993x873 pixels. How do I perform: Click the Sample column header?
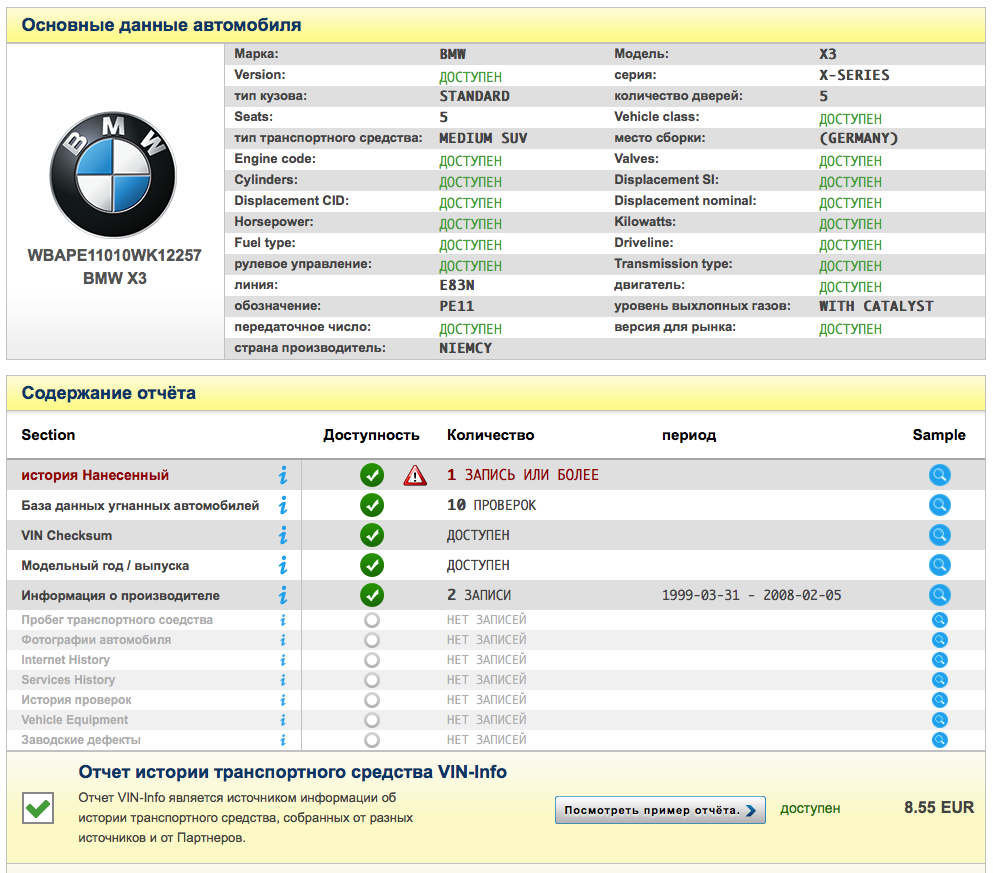click(x=939, y=435)
